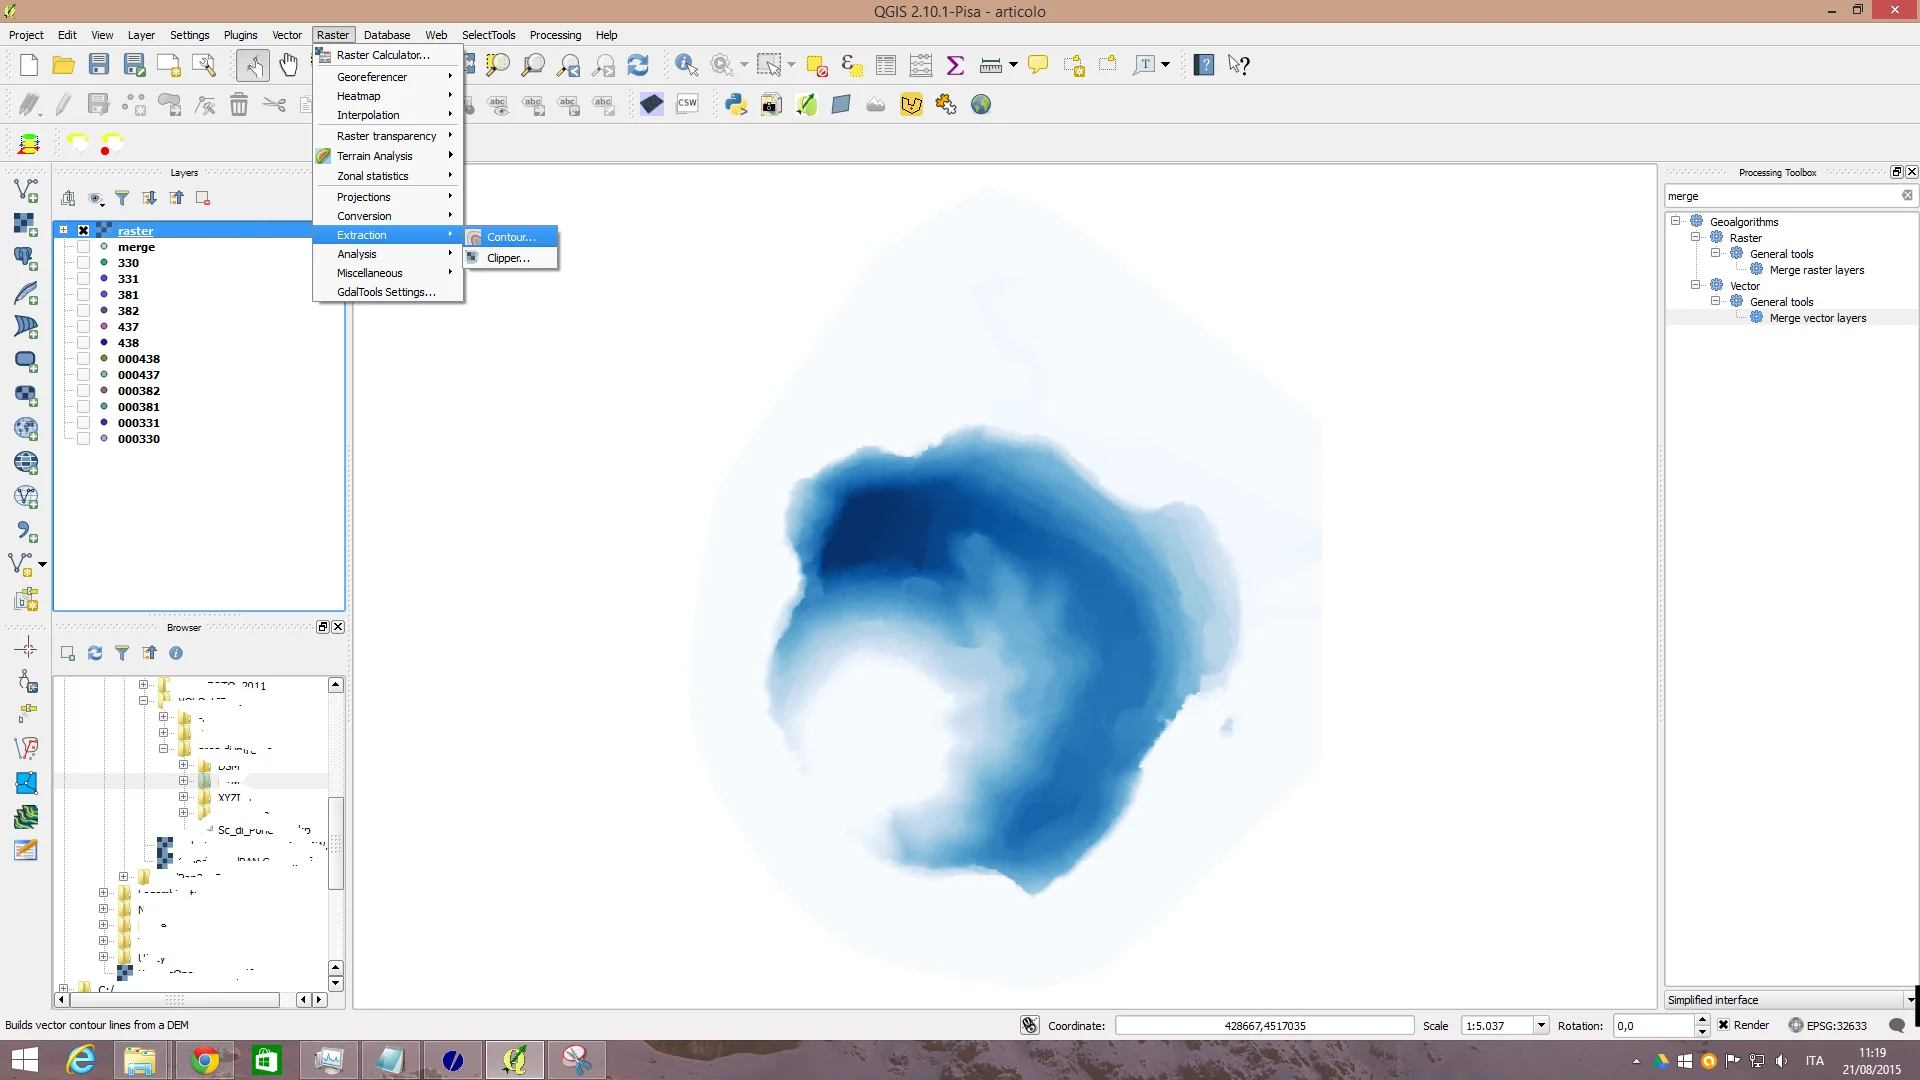The height and width of the screenshot is (1080, 1920).
Task: Toggle visibility of the raster group
Action: 84,231
